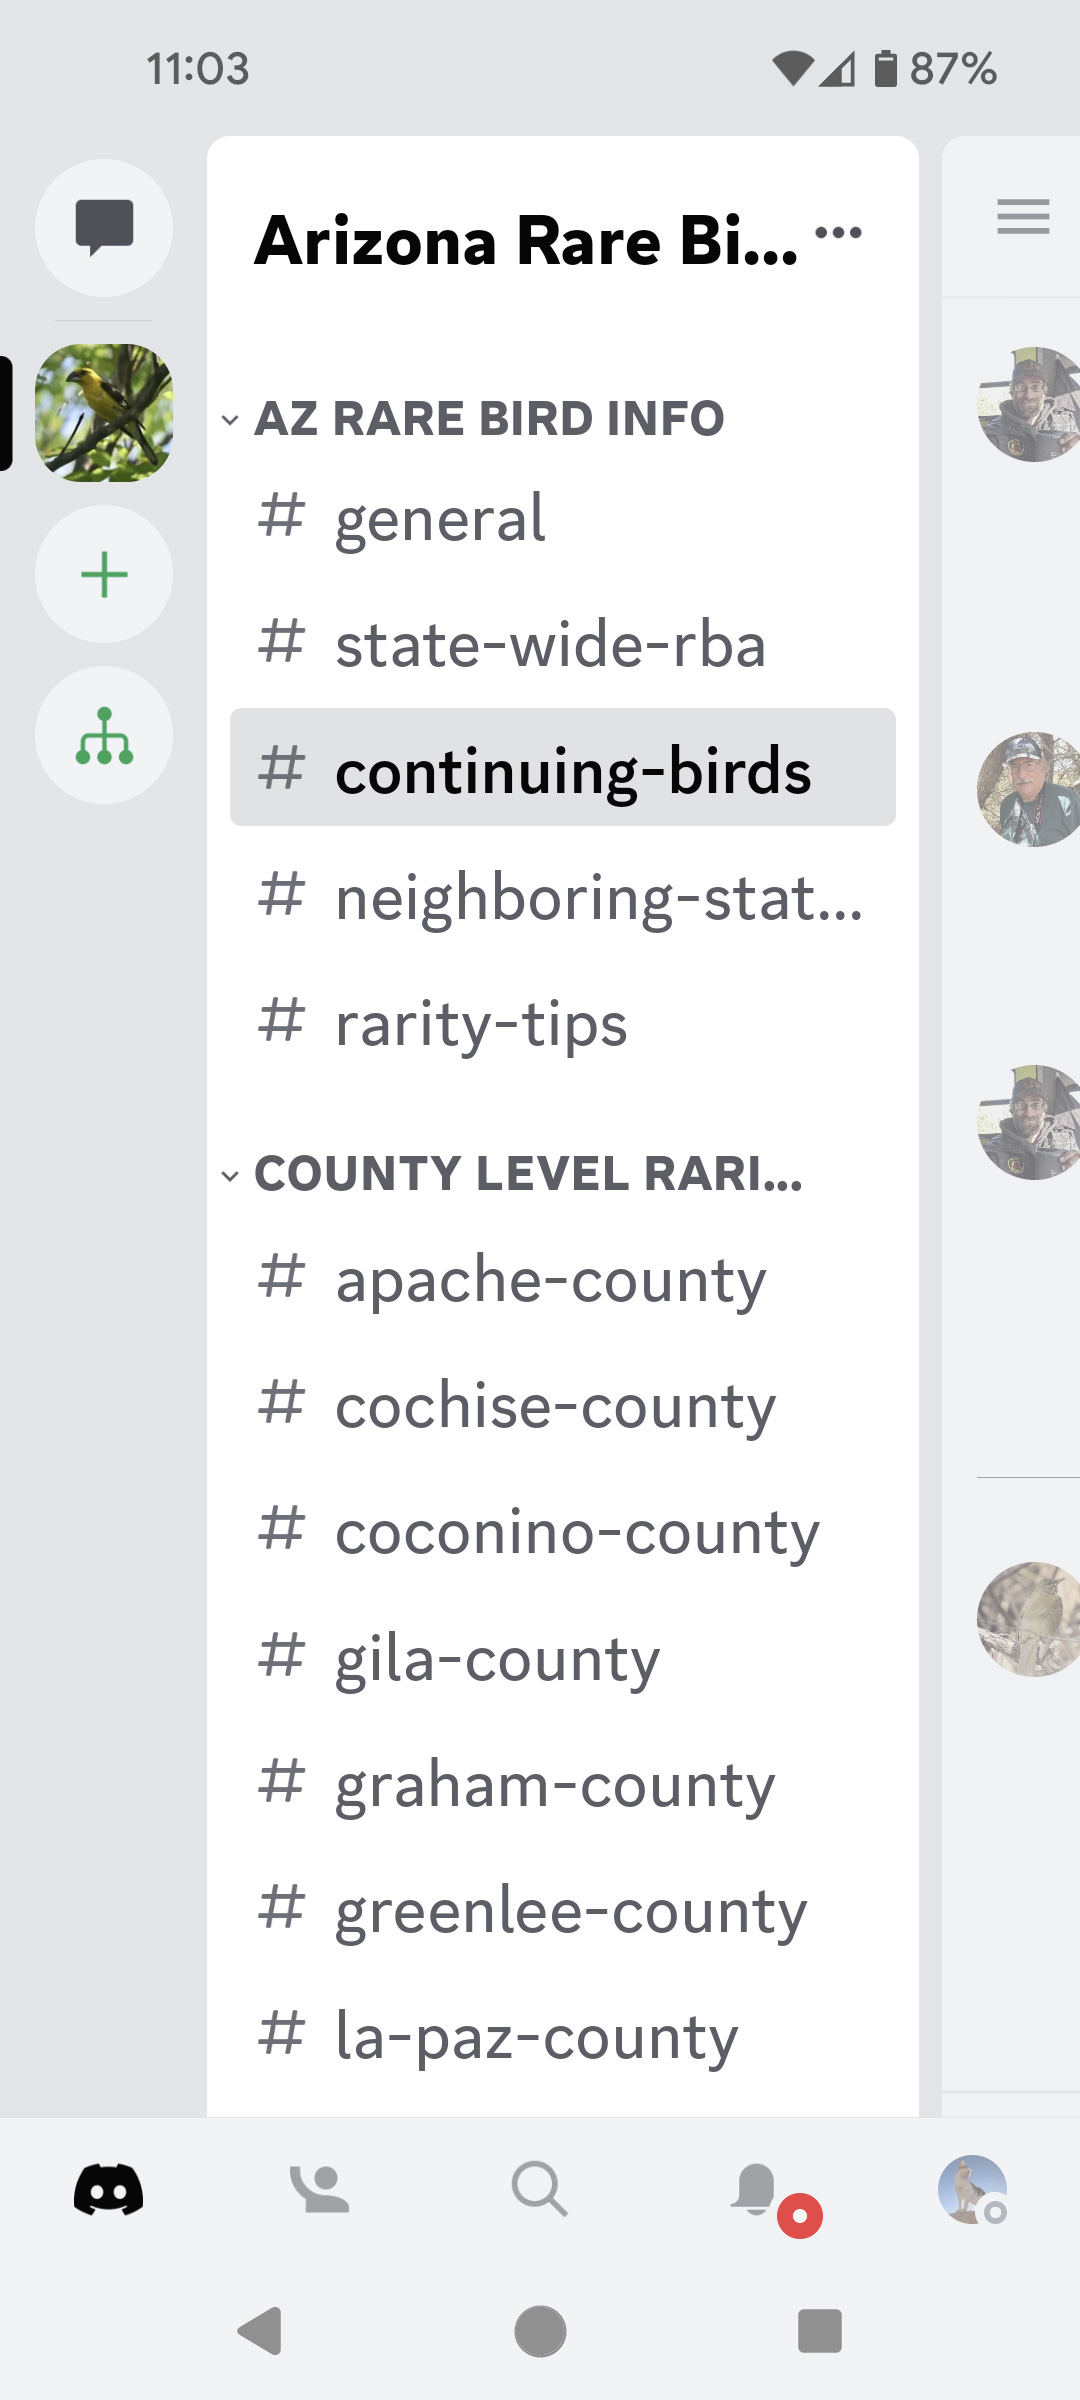Click the add-a-server plus icon
The width and height of the screenshot is (1080, 2400).
click(x=103, y=573)
